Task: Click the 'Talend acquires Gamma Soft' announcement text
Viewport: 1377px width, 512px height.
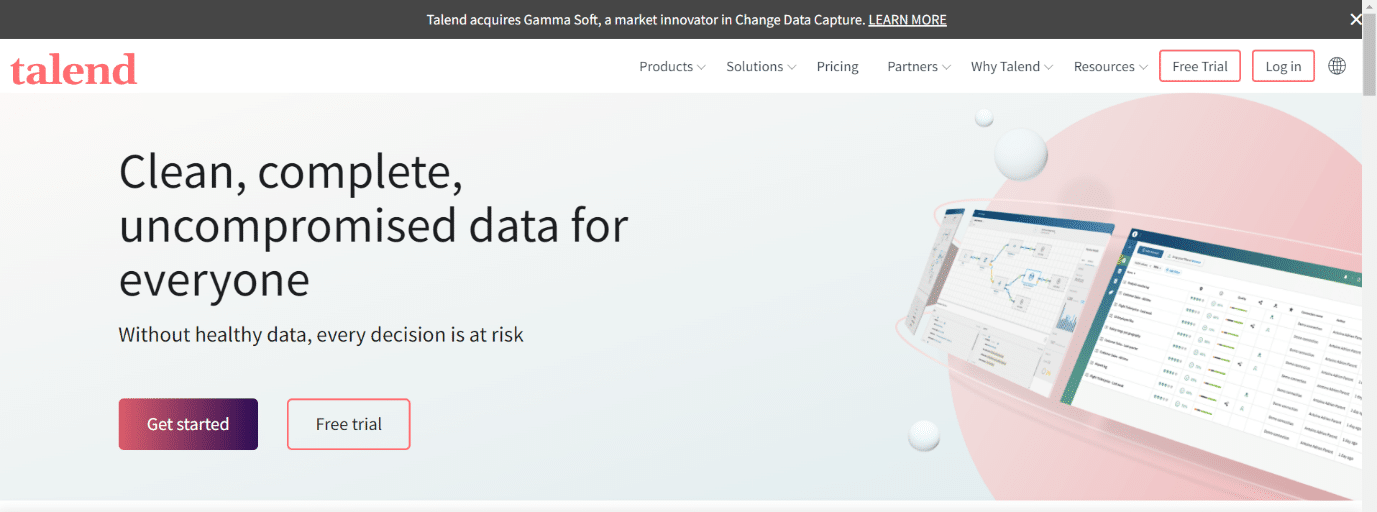Action: [x=646, y=20]
